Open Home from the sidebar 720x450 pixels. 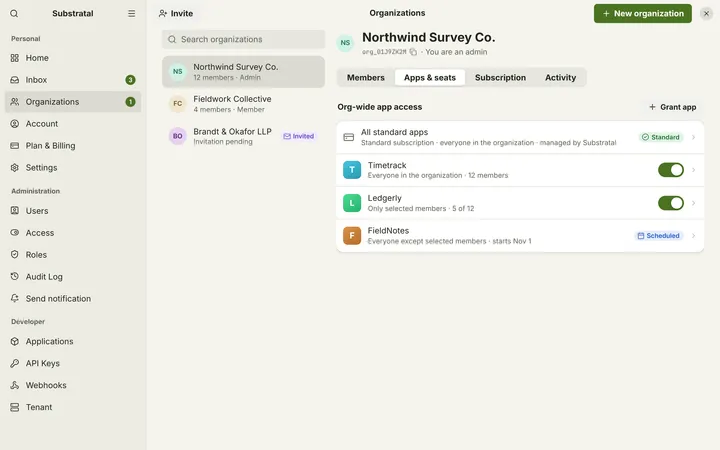(x=73, y=58)
